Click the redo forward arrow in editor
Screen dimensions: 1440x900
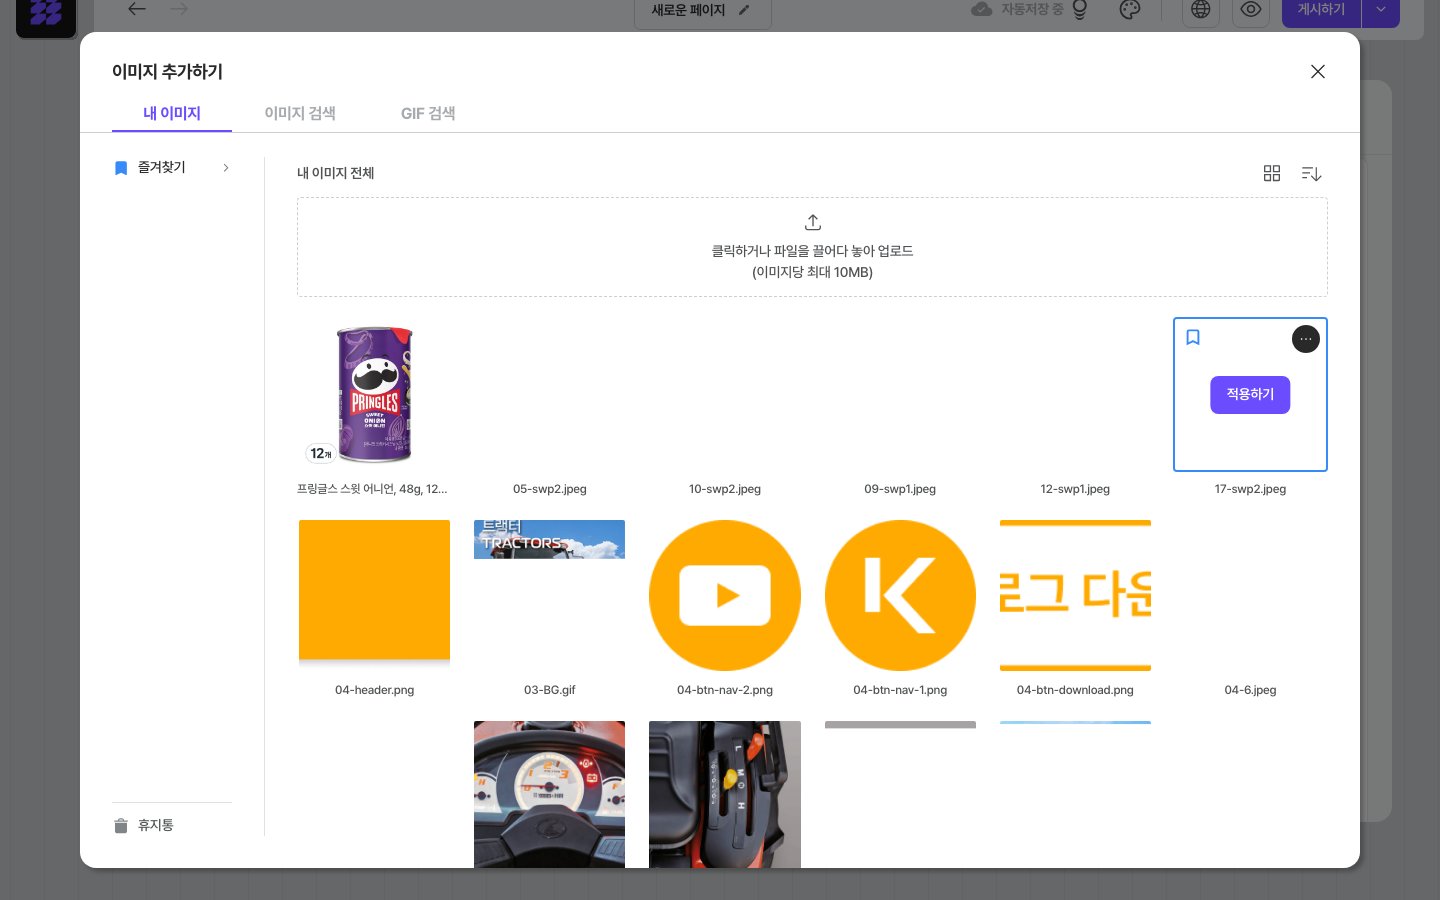(179, 9)
